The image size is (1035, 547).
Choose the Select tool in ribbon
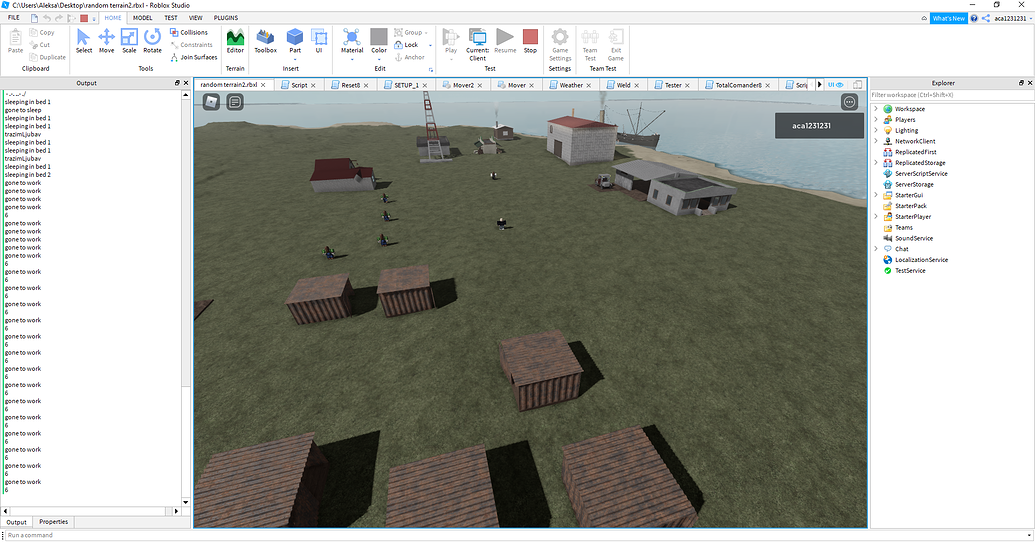[x=83, y=41]
